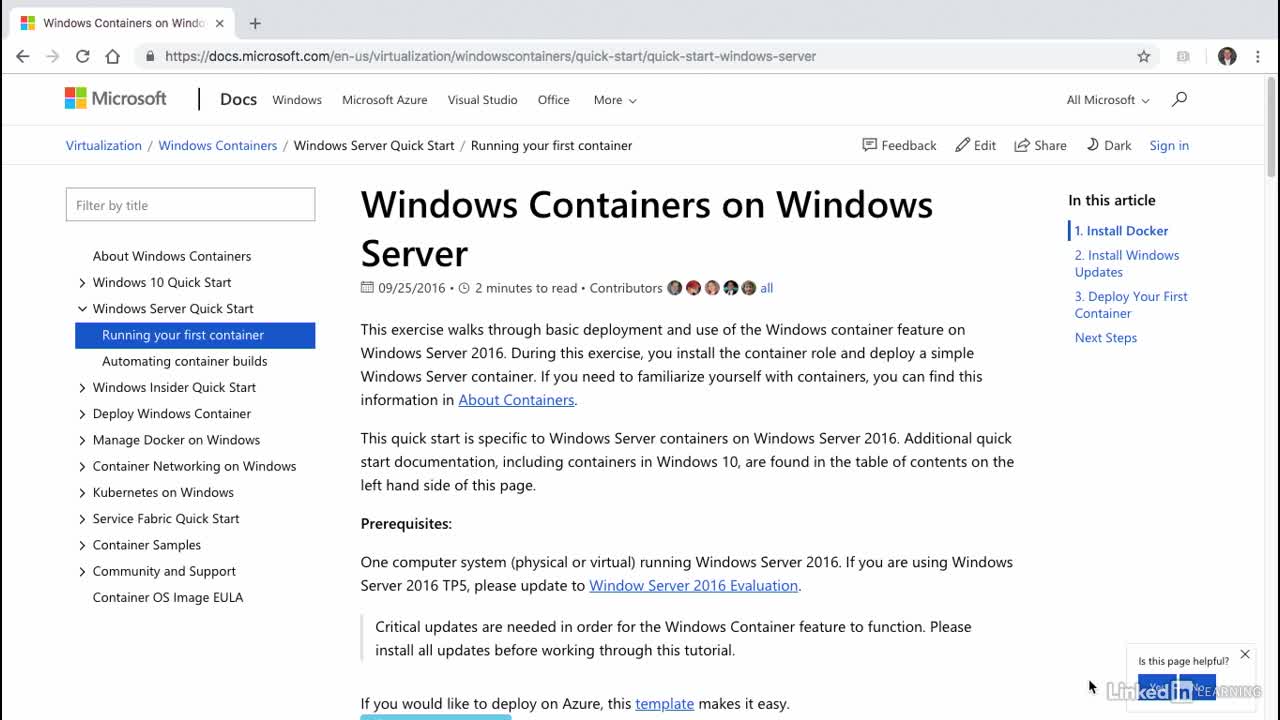Open the browser home icon
This screenshot has width=1280, height=720.
click(x=113, y=56)
